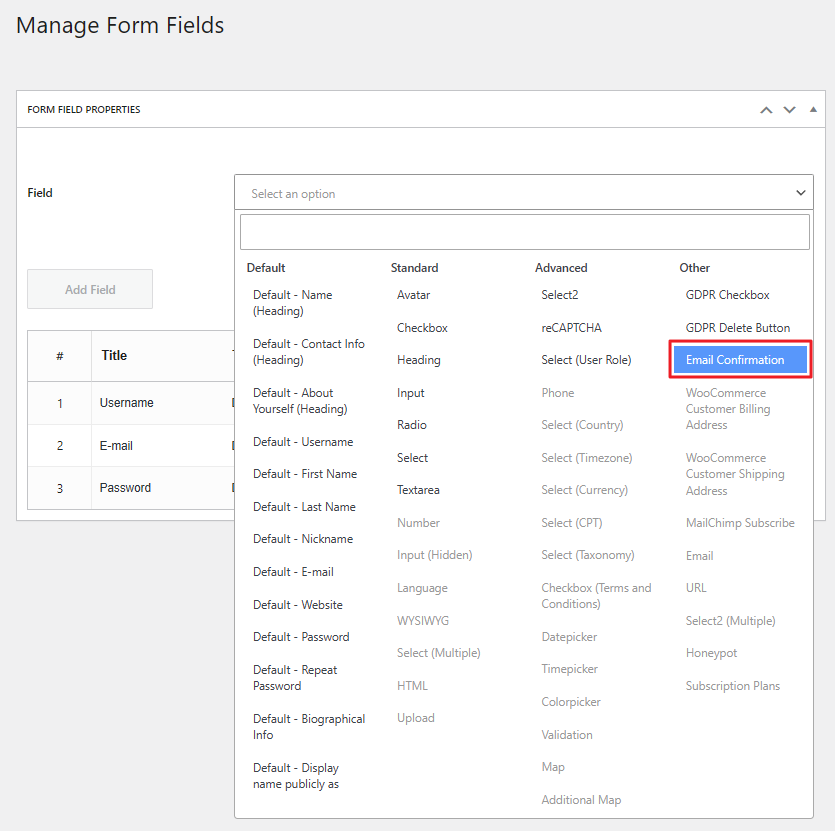Choose Avatar field type
Screen dimensions: 835x831
413,295
